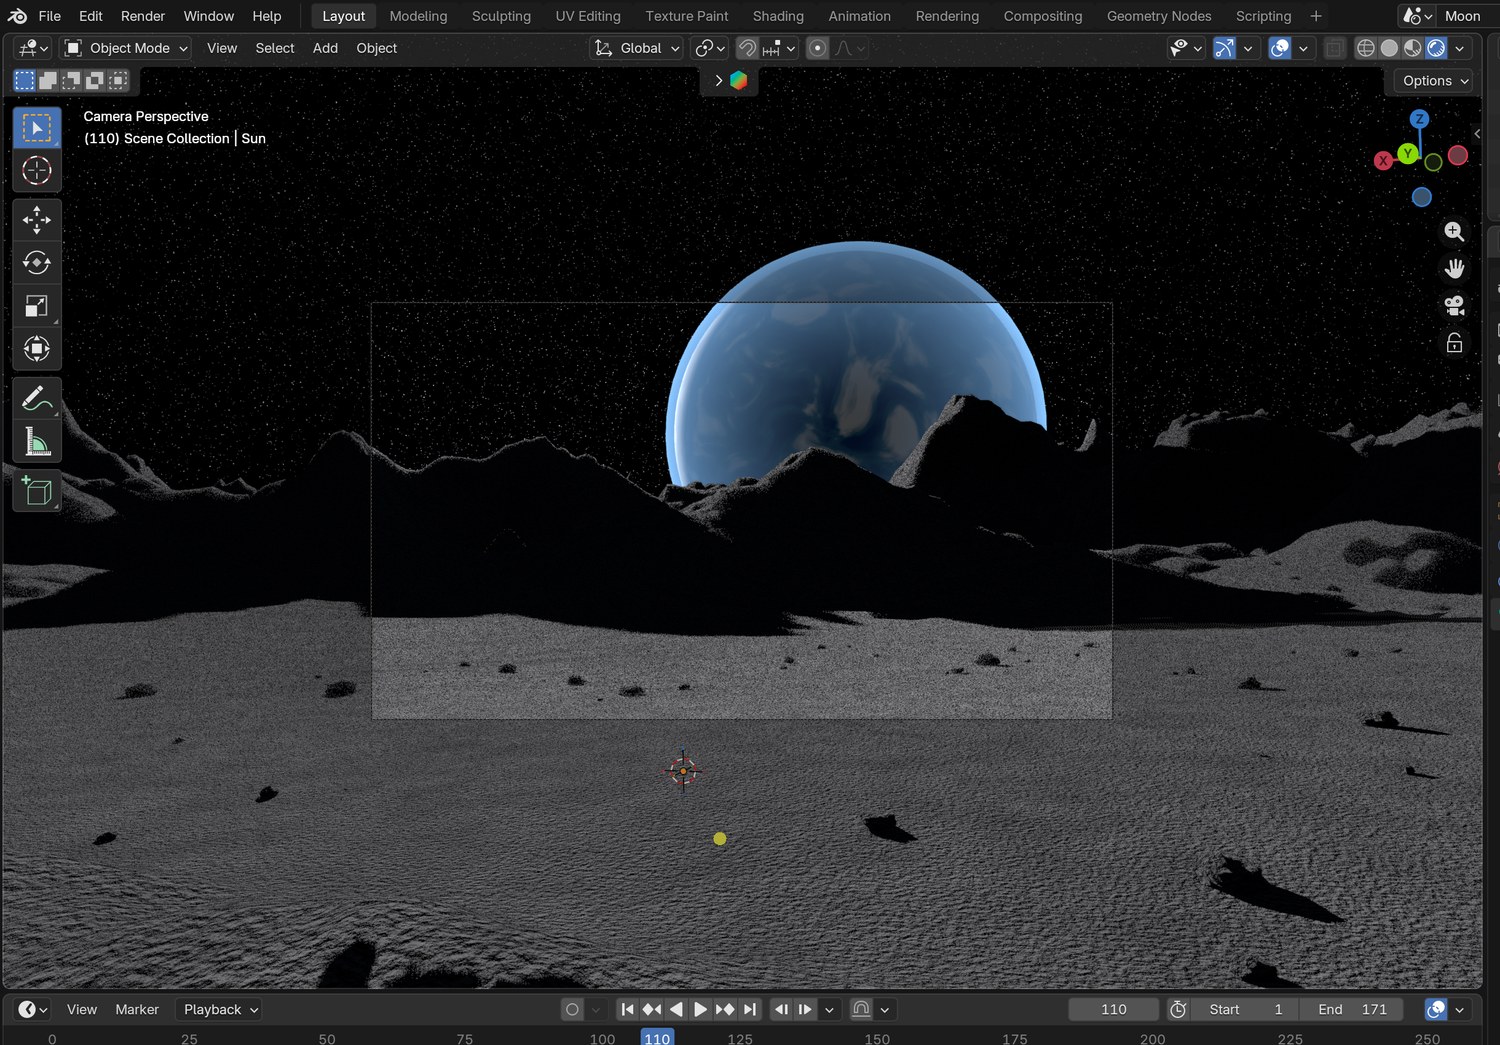Open the Playback dropdown
Viewport: 1500px width, 1045px height.
coord(219,1010)
